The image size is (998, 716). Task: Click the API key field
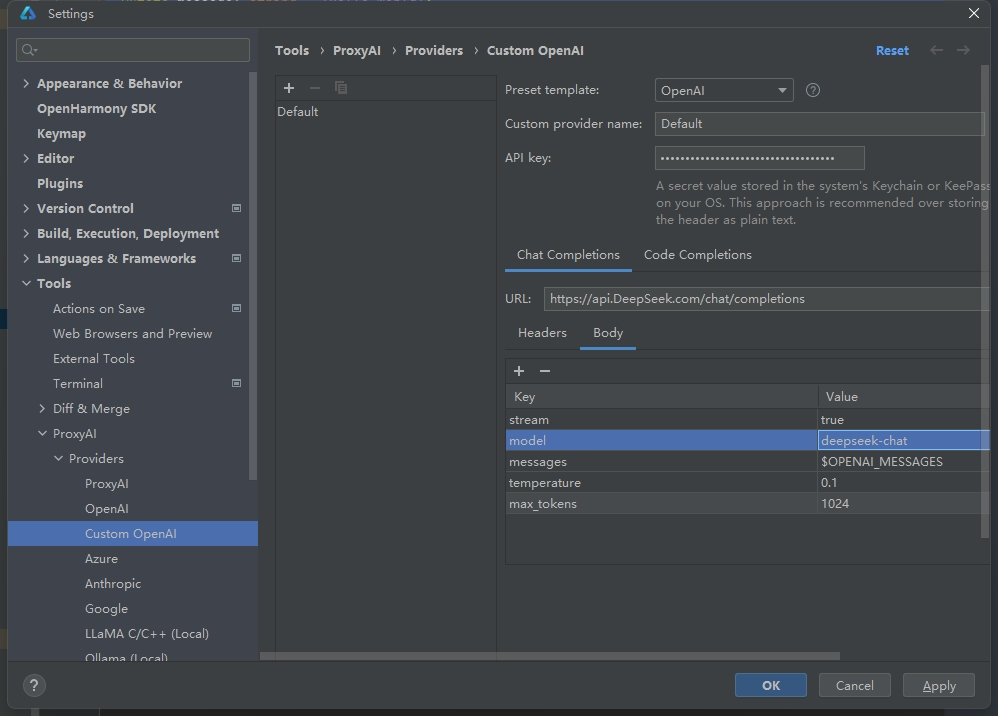coord(759,158)
